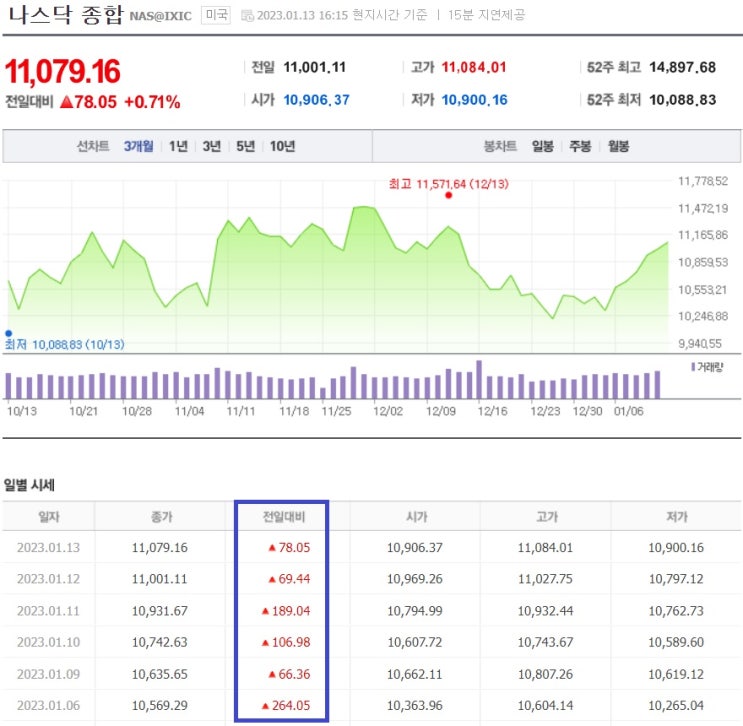Image resolution: width=743 pixels, height=726 pixels.
Task: Click the red 최고 marker dot on chart
Action: point(448,195)
